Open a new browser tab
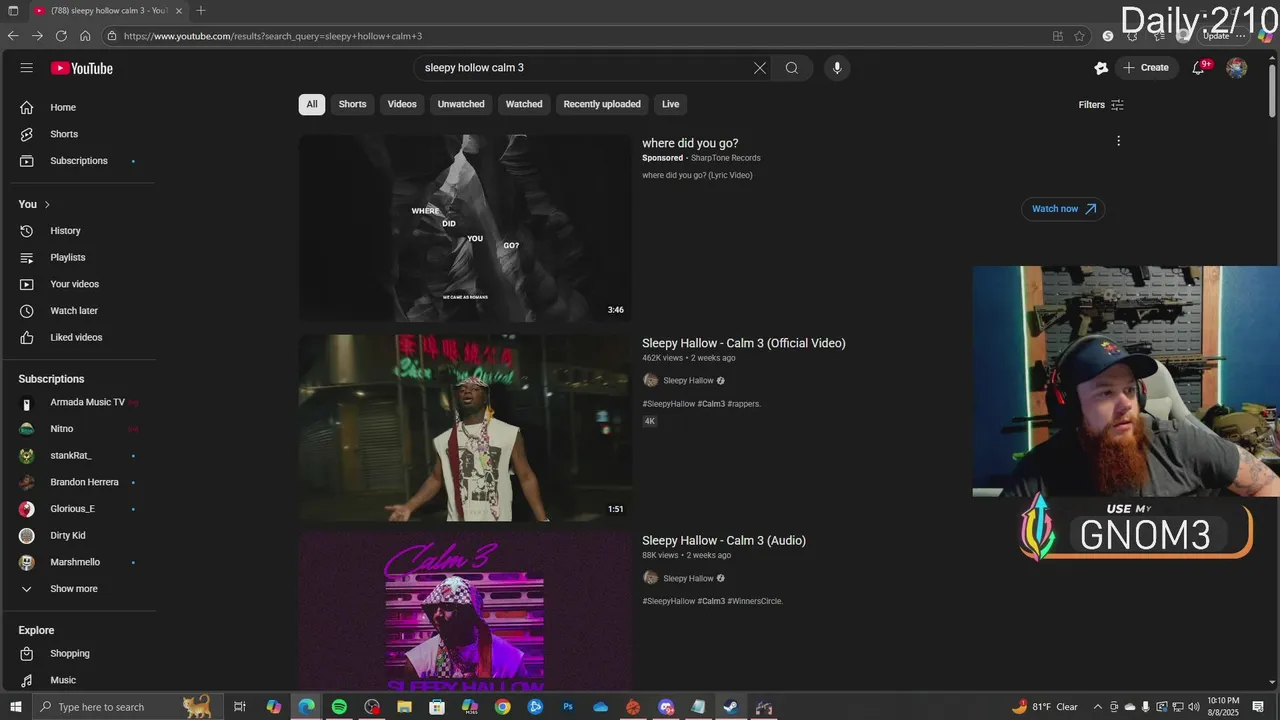This screenshot has width=1280, height=720. [201, 11]
